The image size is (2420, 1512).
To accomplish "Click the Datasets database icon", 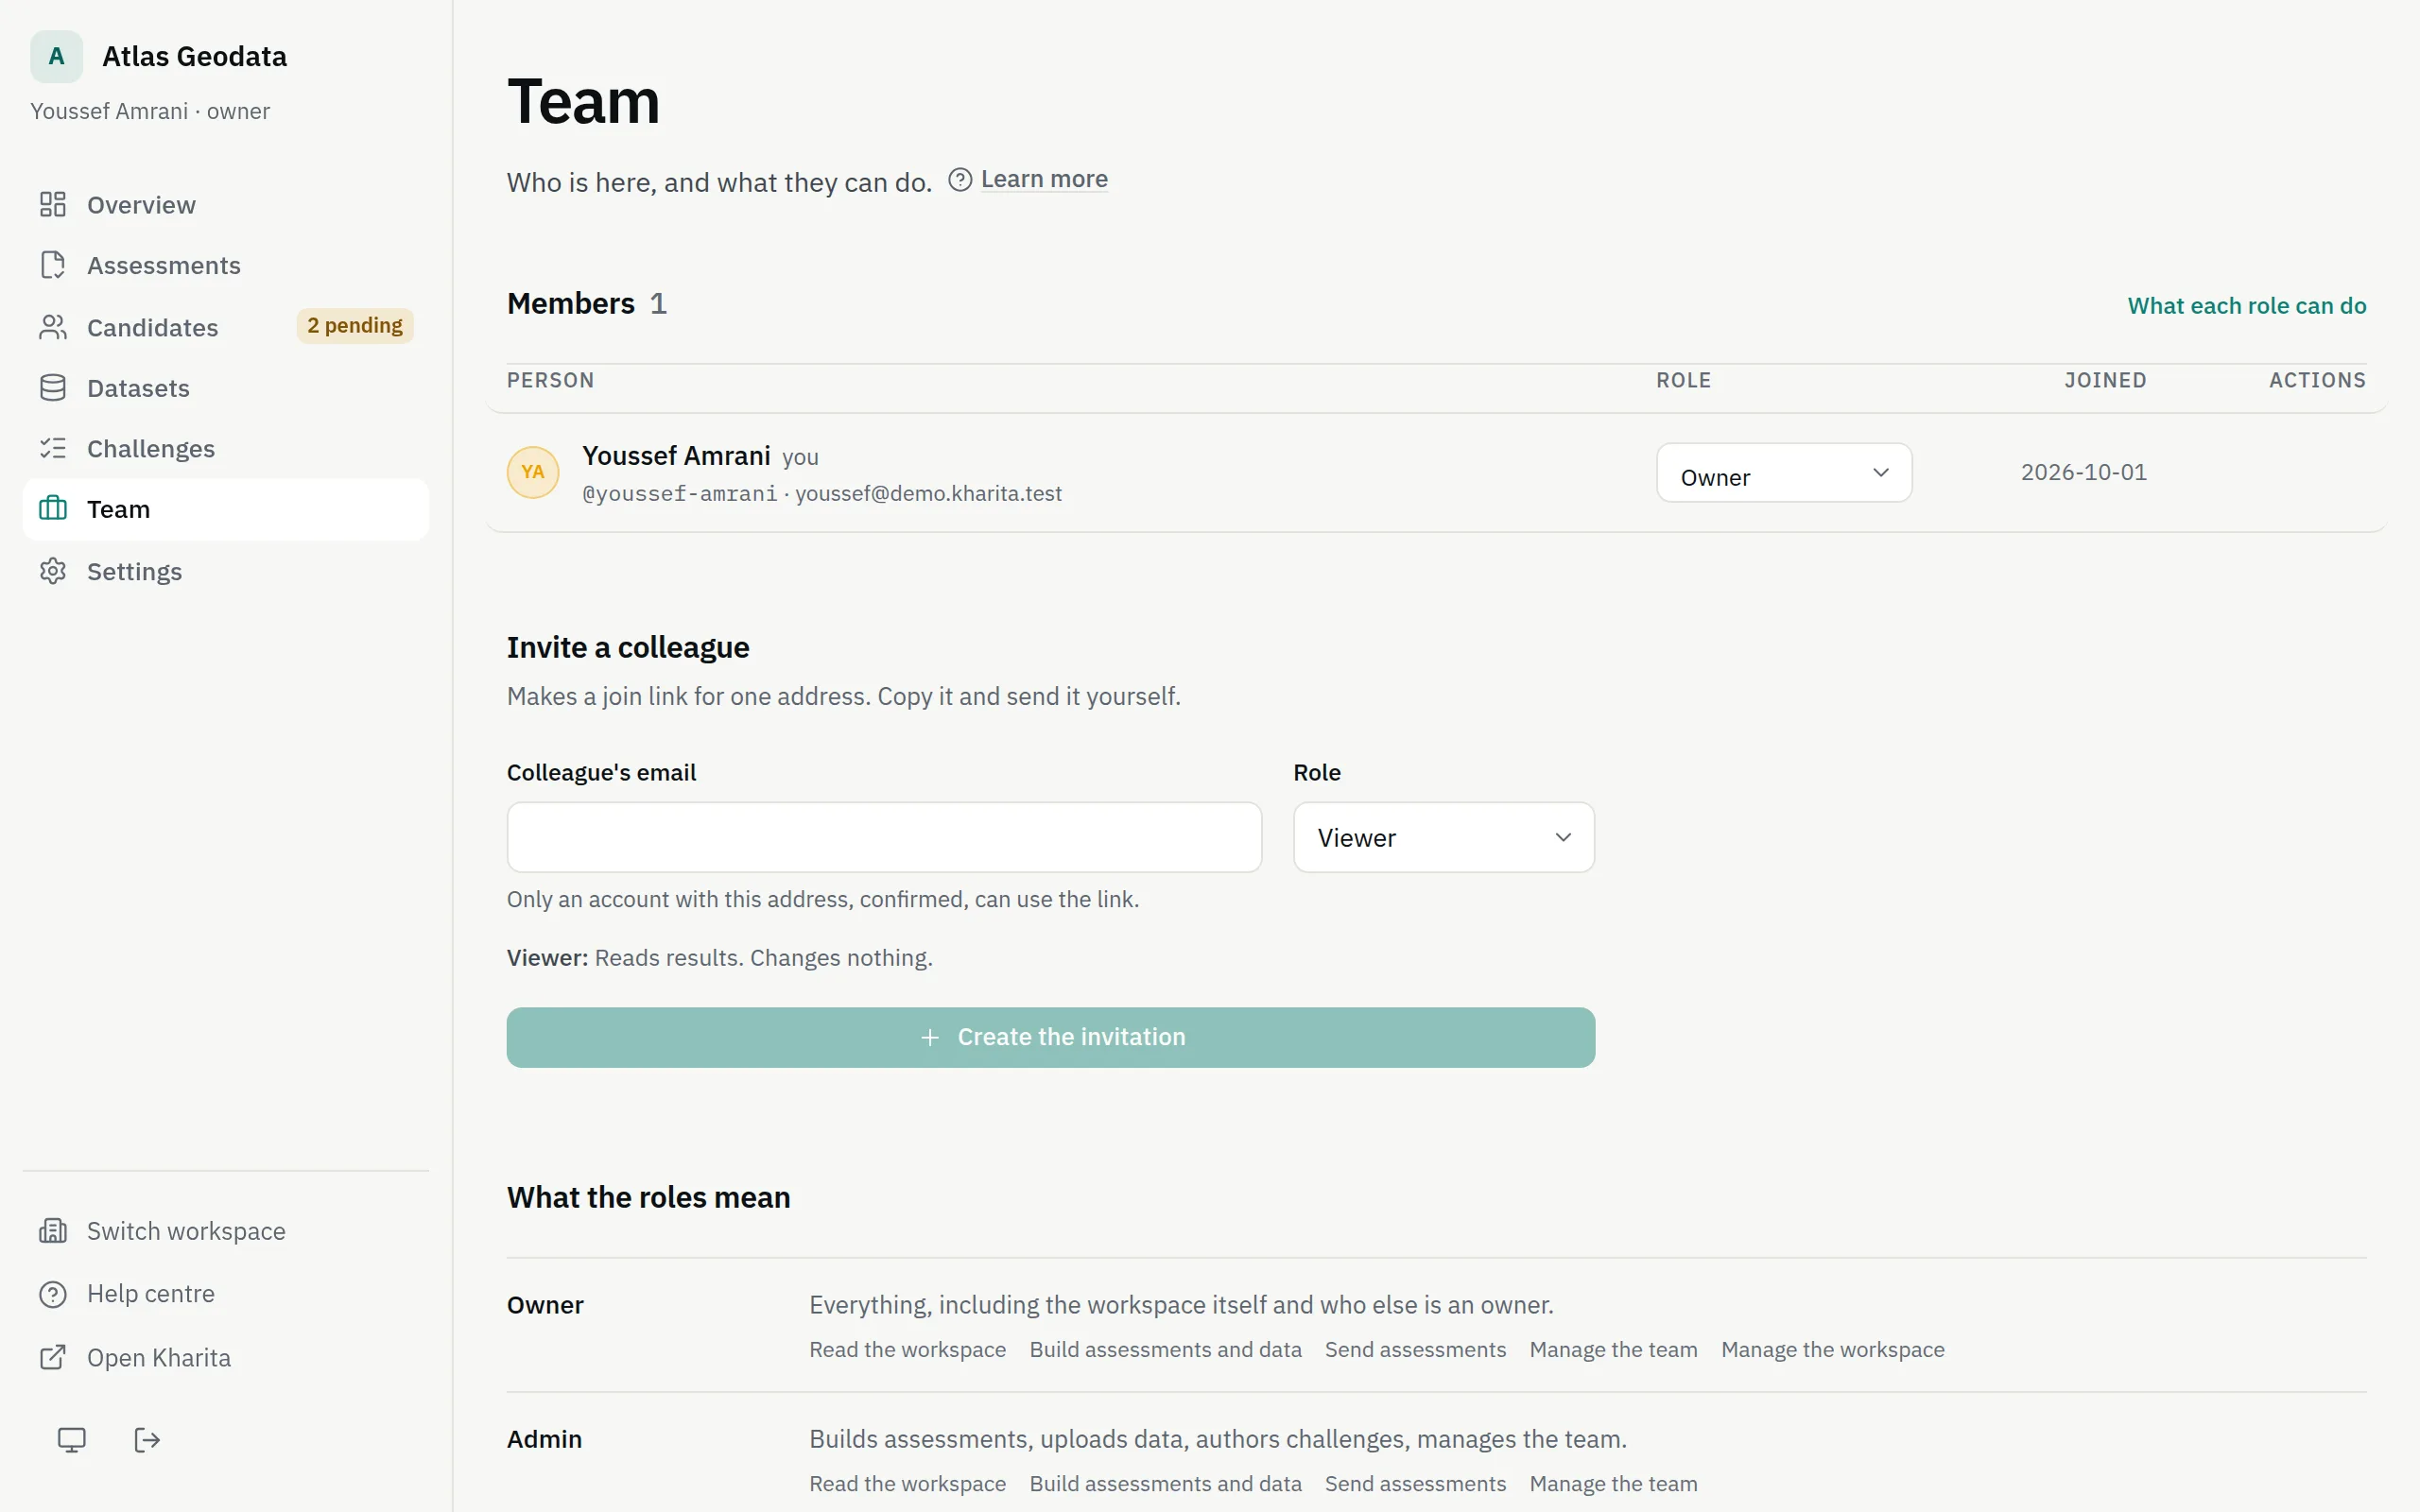I will coord(53,388).
